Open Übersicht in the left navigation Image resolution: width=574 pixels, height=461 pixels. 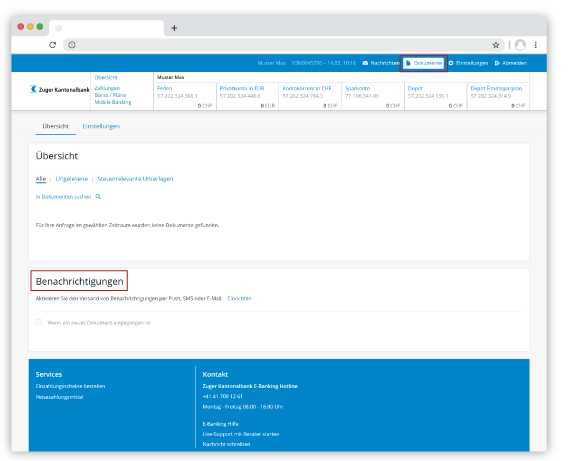click(x=106, y=77)
